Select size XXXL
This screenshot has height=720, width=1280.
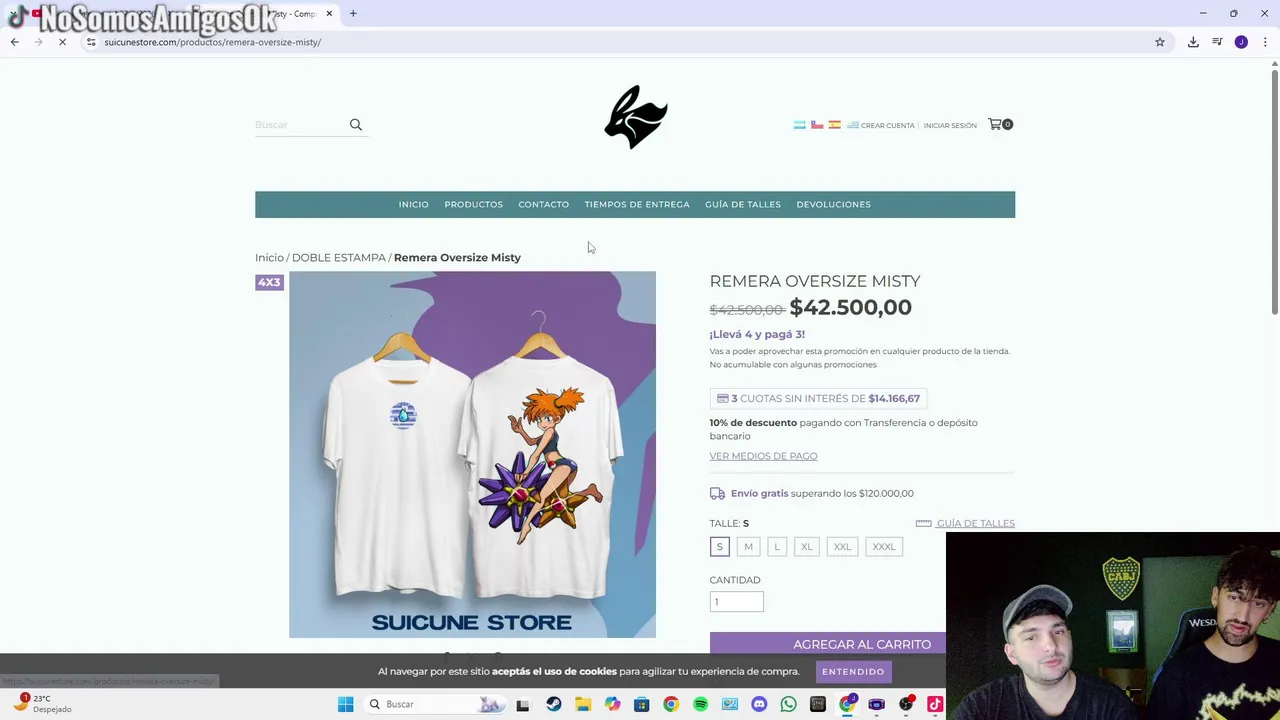[x=884, y=547]
